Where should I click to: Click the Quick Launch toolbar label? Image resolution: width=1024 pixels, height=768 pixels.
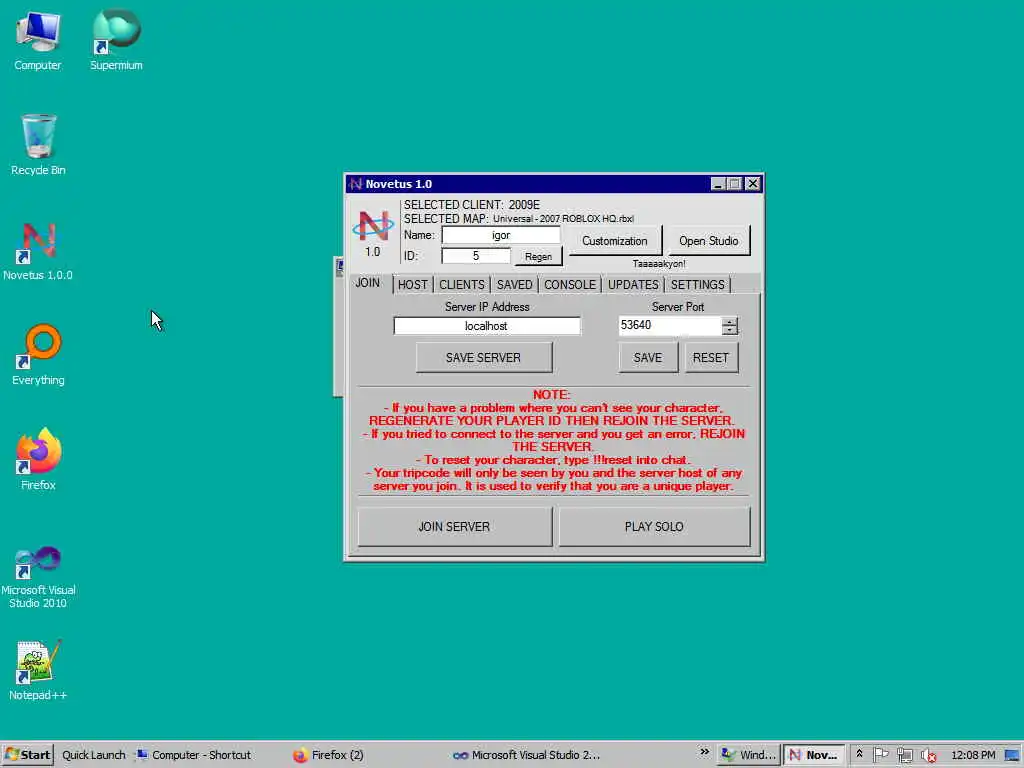(93, 755)
